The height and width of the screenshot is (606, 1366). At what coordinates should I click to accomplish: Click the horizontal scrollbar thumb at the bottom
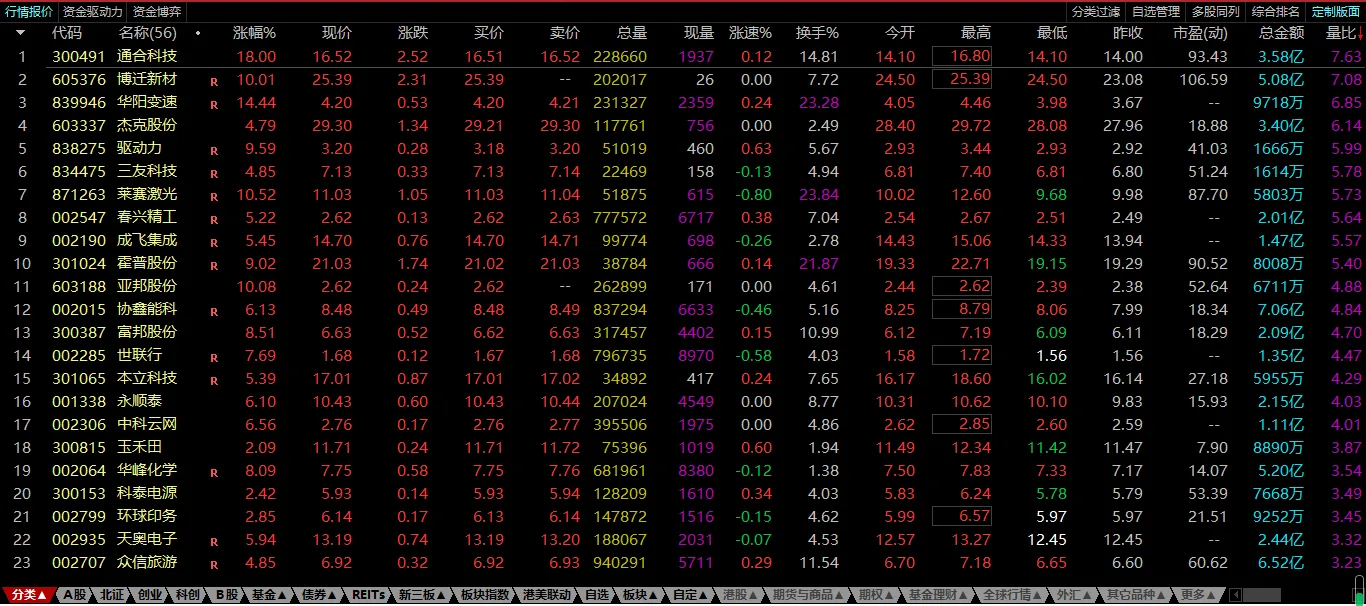(x=1262, y=595)
